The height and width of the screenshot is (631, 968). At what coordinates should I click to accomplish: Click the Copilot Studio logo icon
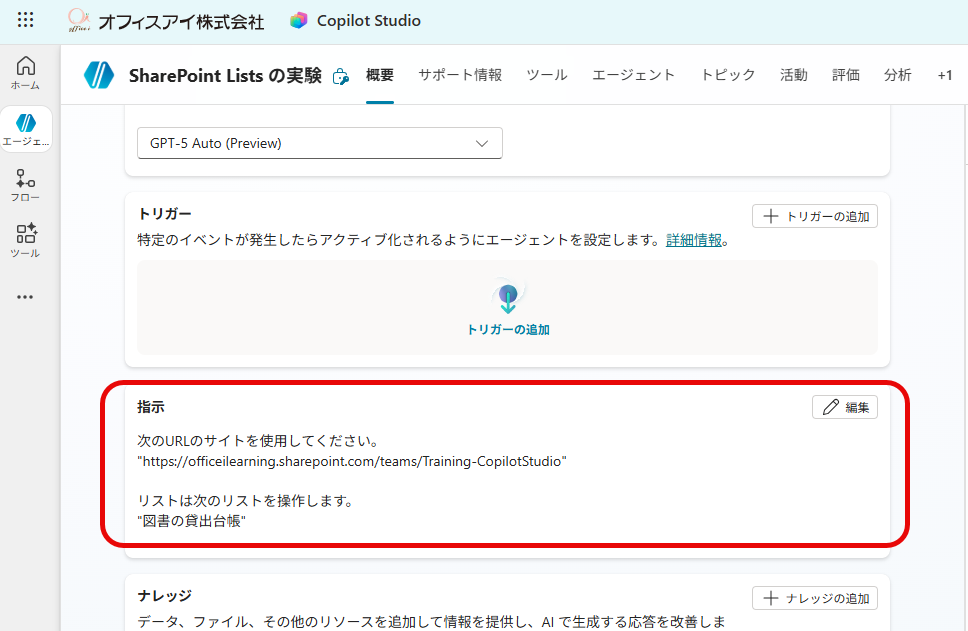298,20
